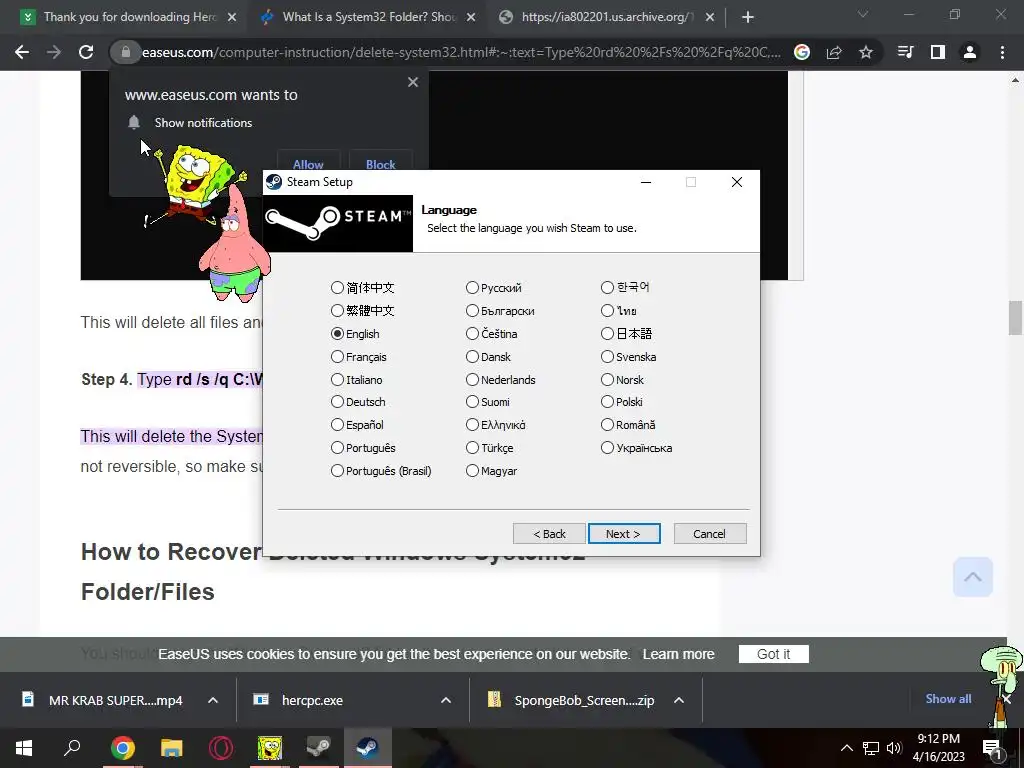Open taskbar search magnifier

click(x=72, y=748)
